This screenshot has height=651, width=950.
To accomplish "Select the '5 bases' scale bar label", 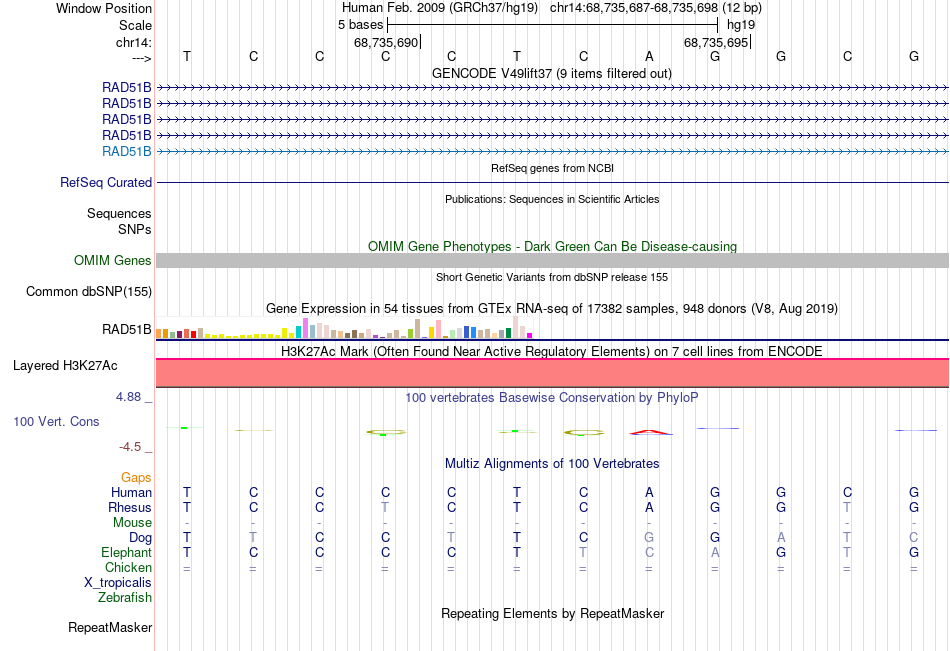I will (360, 25).
